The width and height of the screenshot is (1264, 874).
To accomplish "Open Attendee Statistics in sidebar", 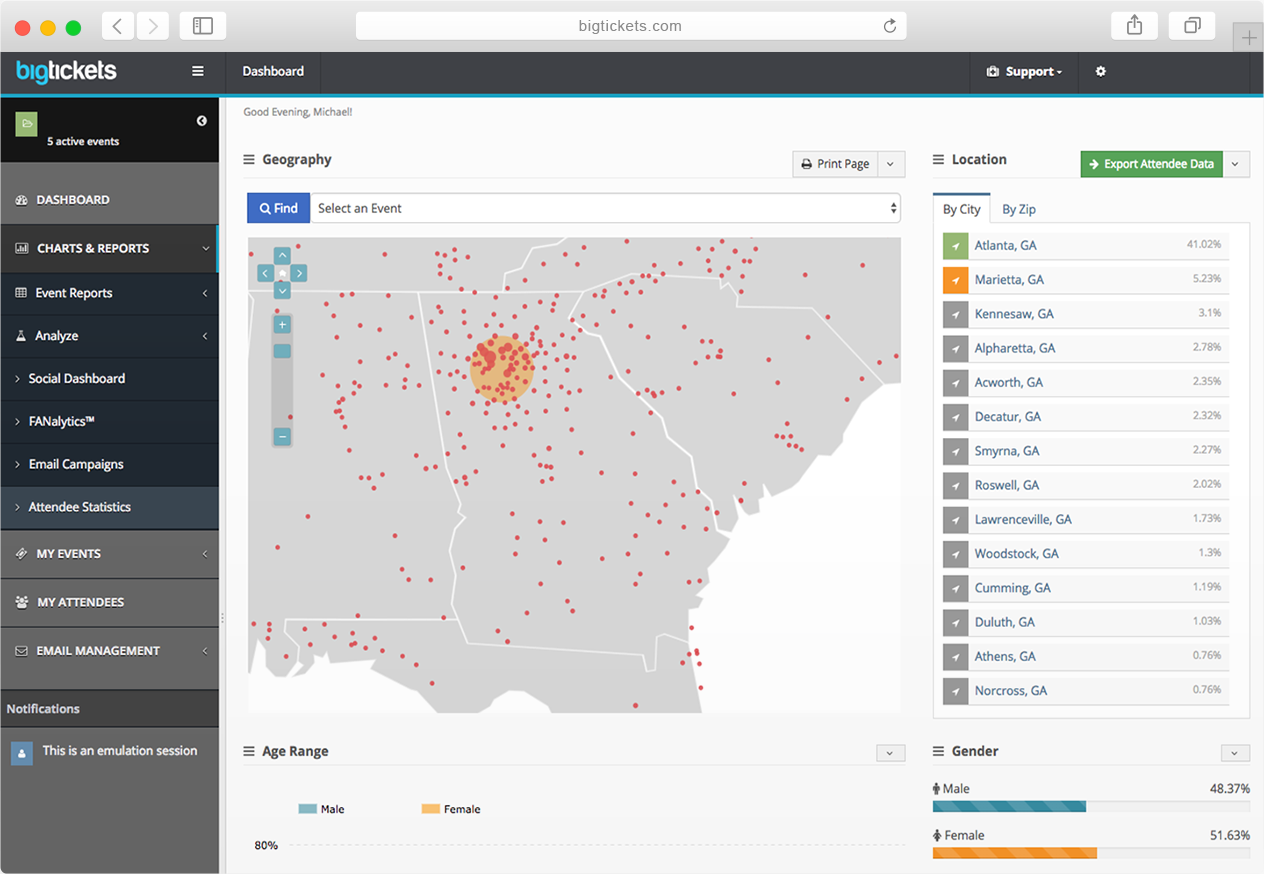I will coord(79,507).
